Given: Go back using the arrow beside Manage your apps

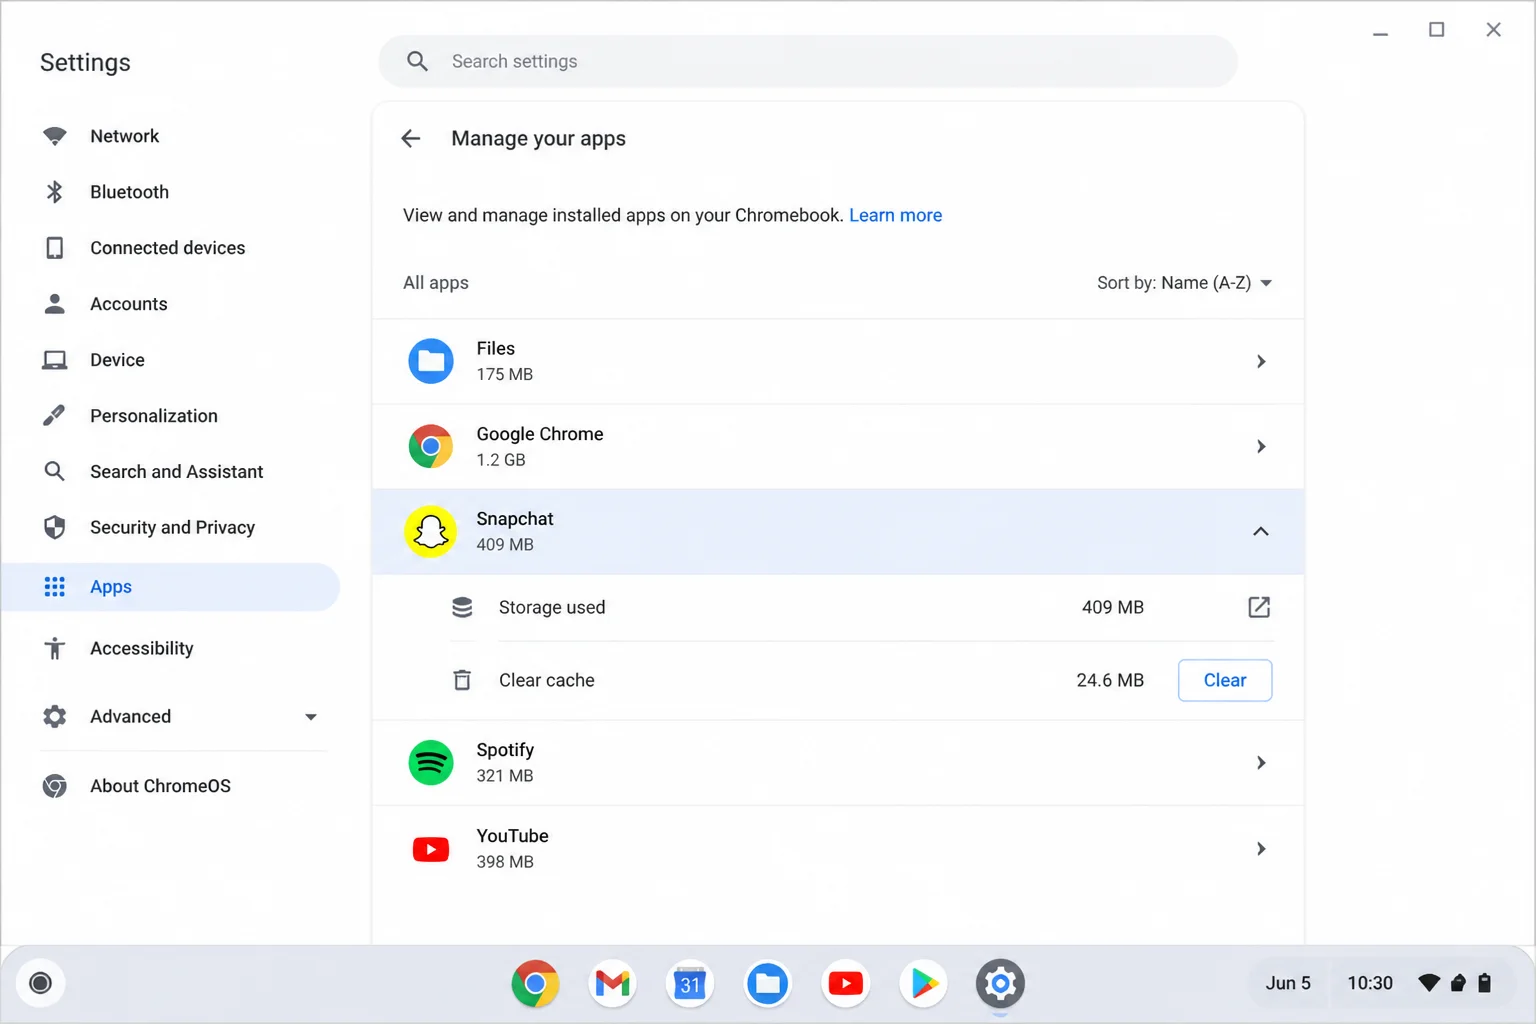Looking at the screenshot, I should pos(411,138).
